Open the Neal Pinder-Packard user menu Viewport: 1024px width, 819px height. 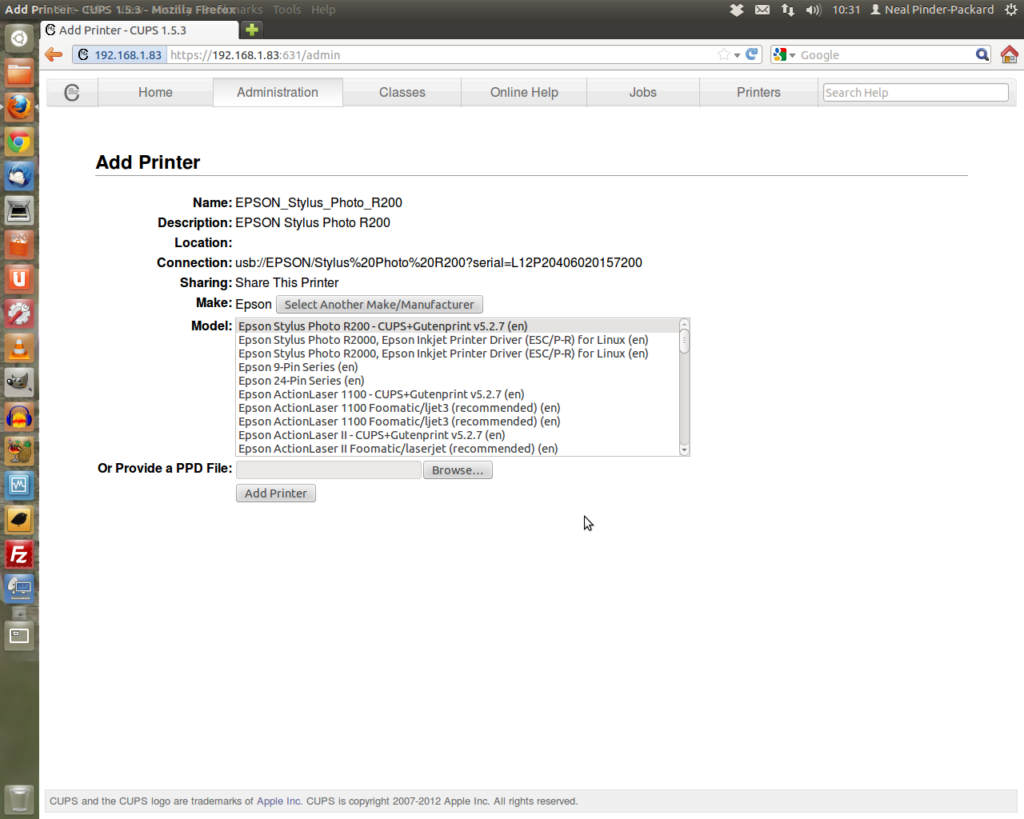932,10
